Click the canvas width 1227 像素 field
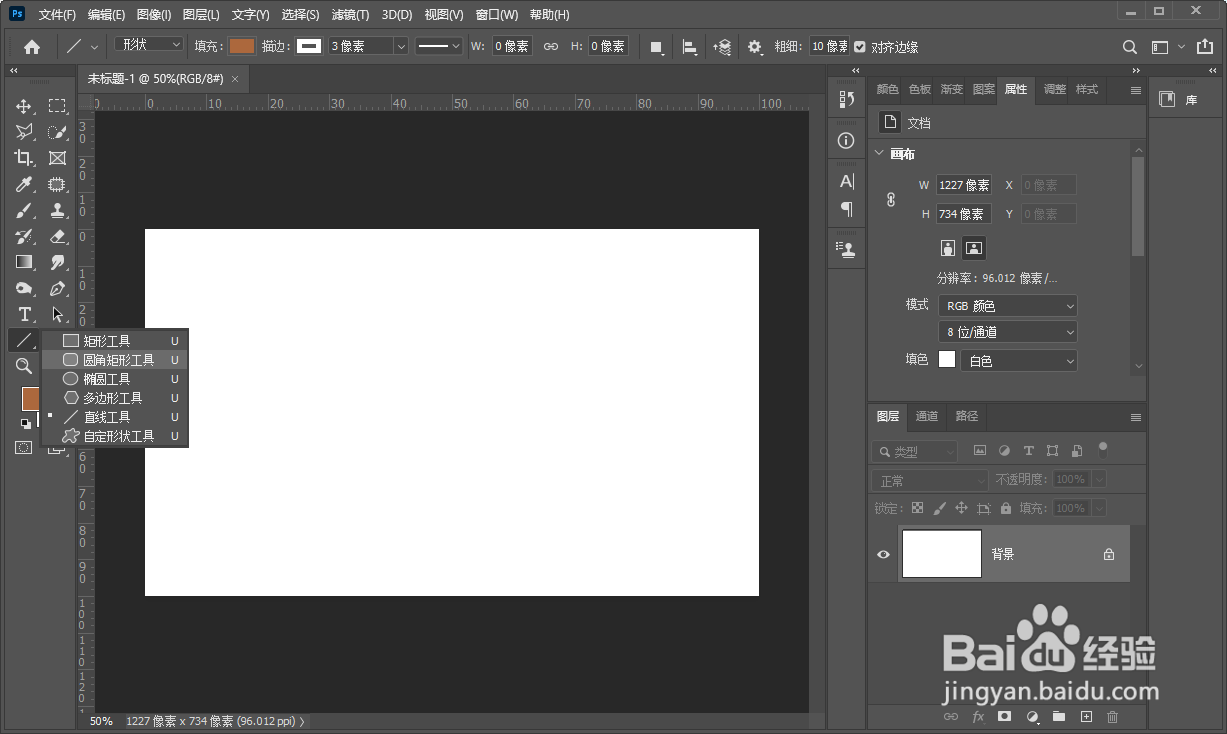The height and width of the screenshot is (734, 1227). click(964, 185)
